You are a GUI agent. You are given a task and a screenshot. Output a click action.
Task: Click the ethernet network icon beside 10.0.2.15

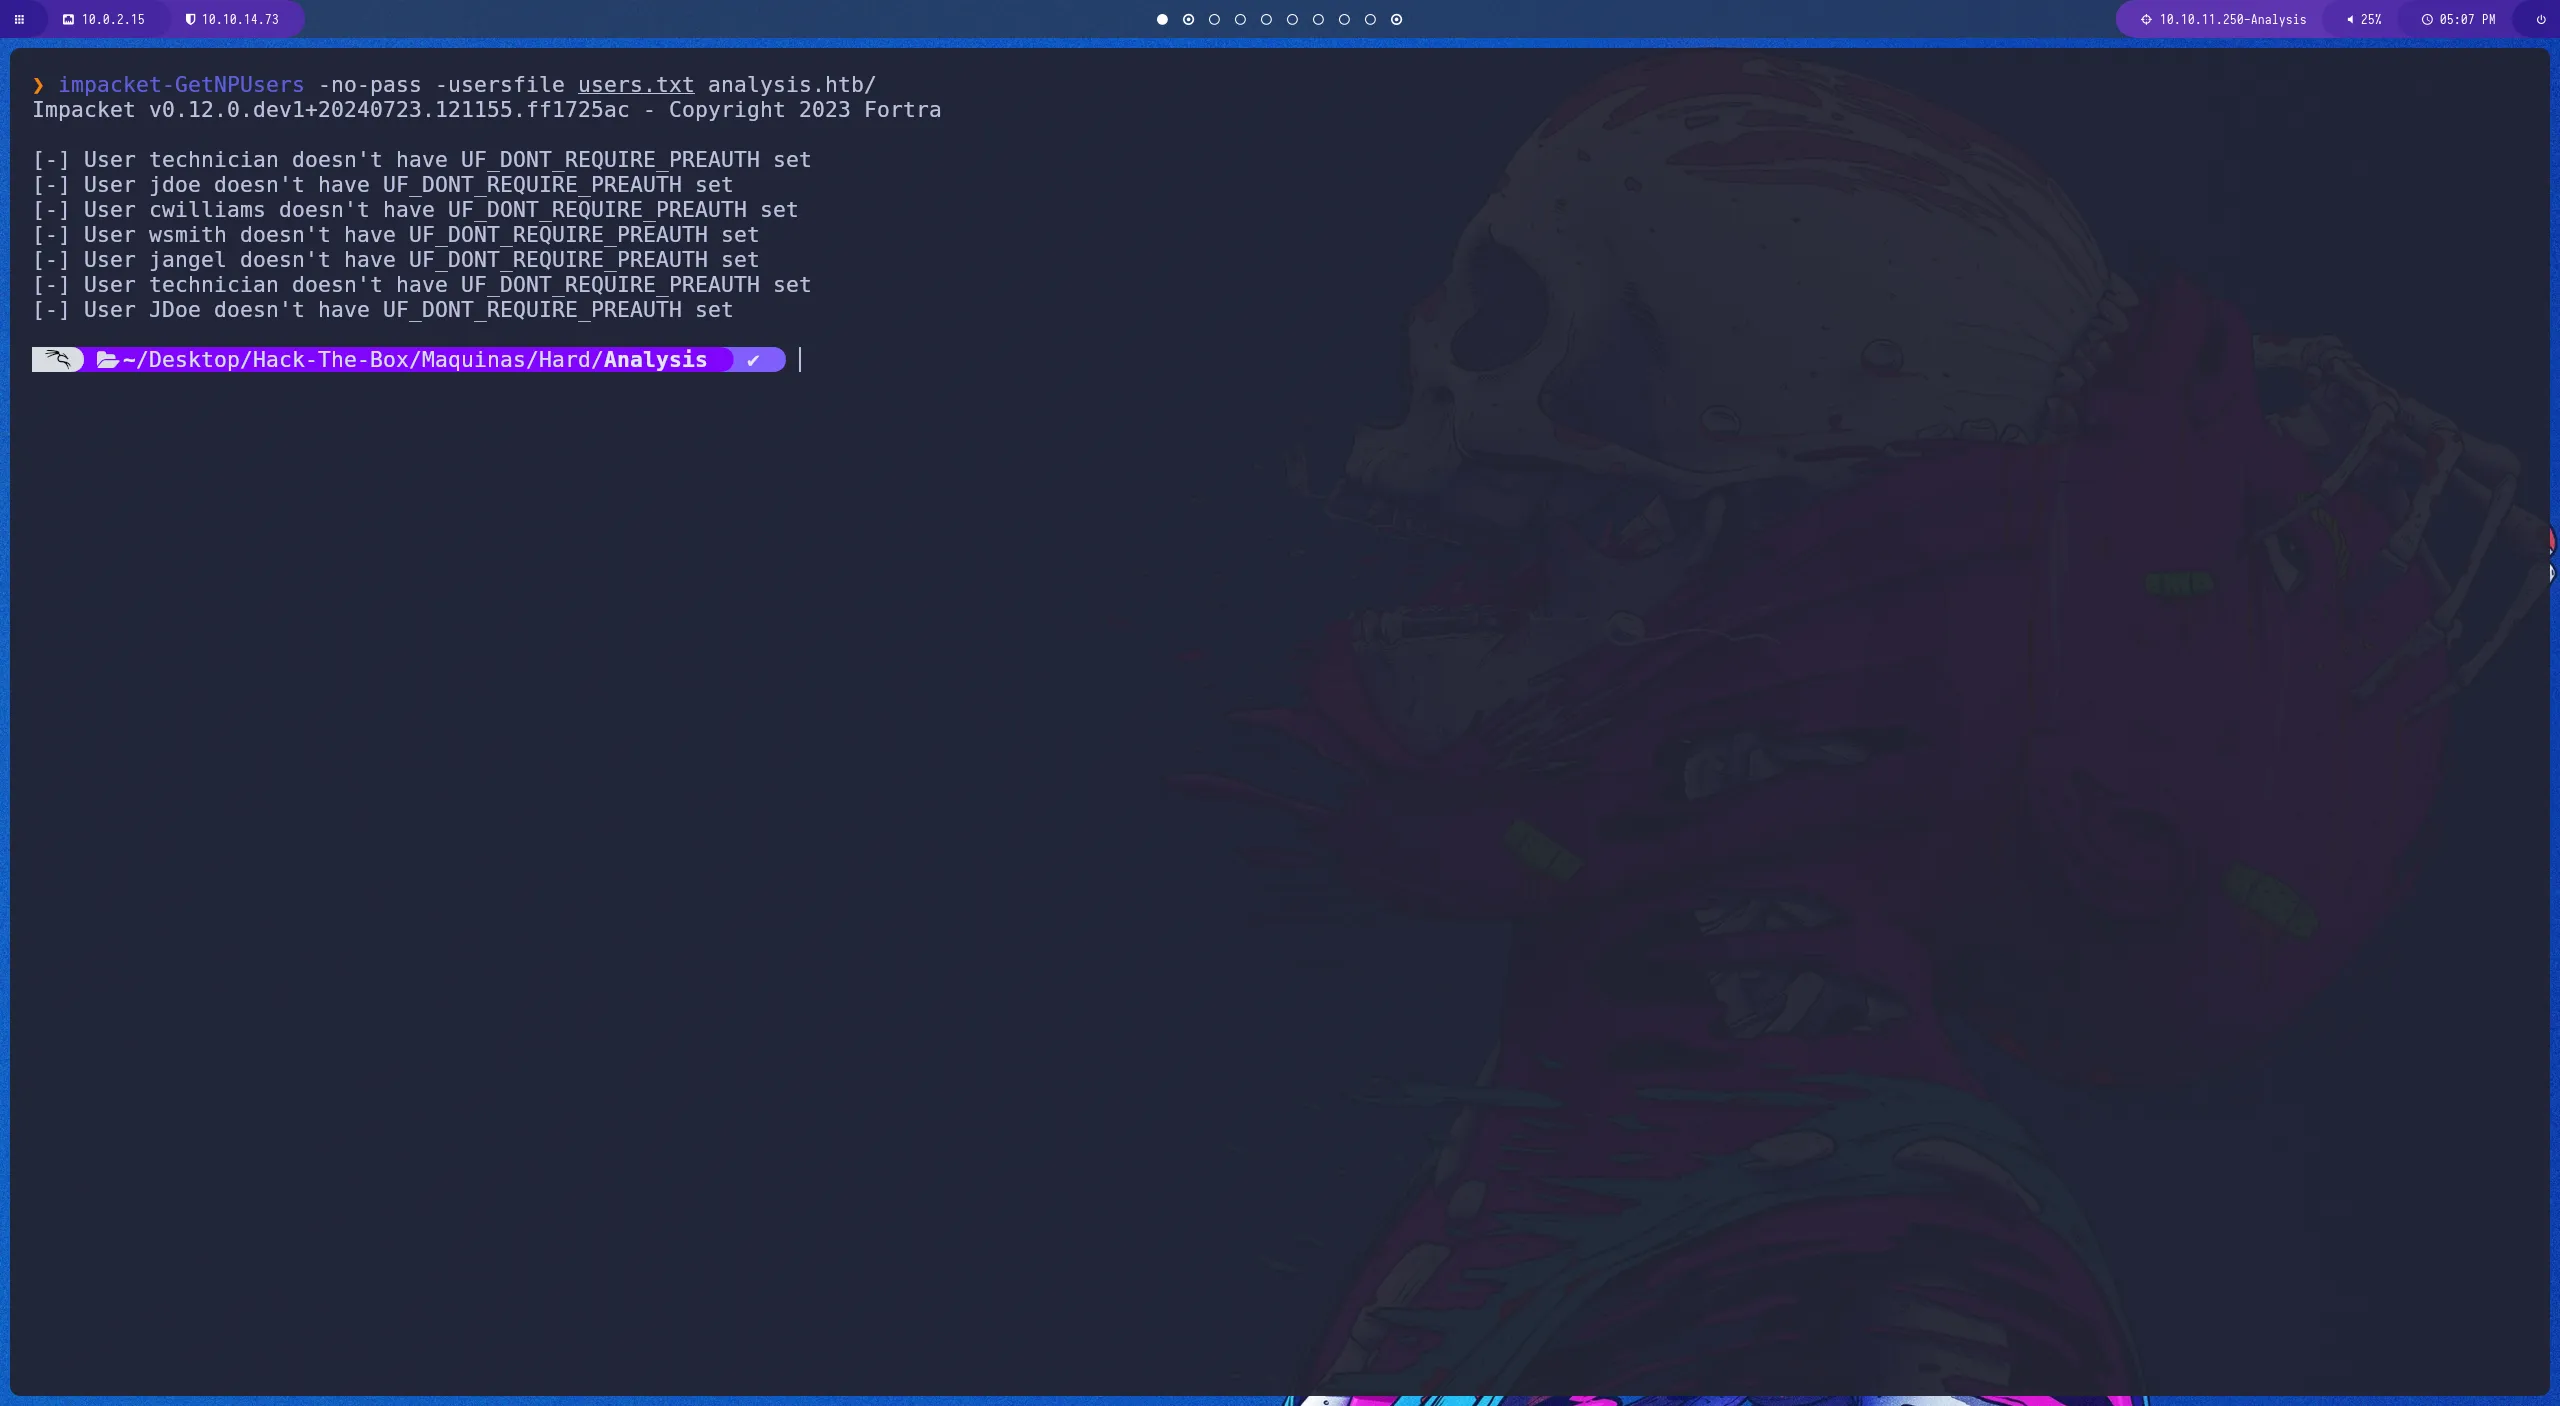tap(67, 19)
